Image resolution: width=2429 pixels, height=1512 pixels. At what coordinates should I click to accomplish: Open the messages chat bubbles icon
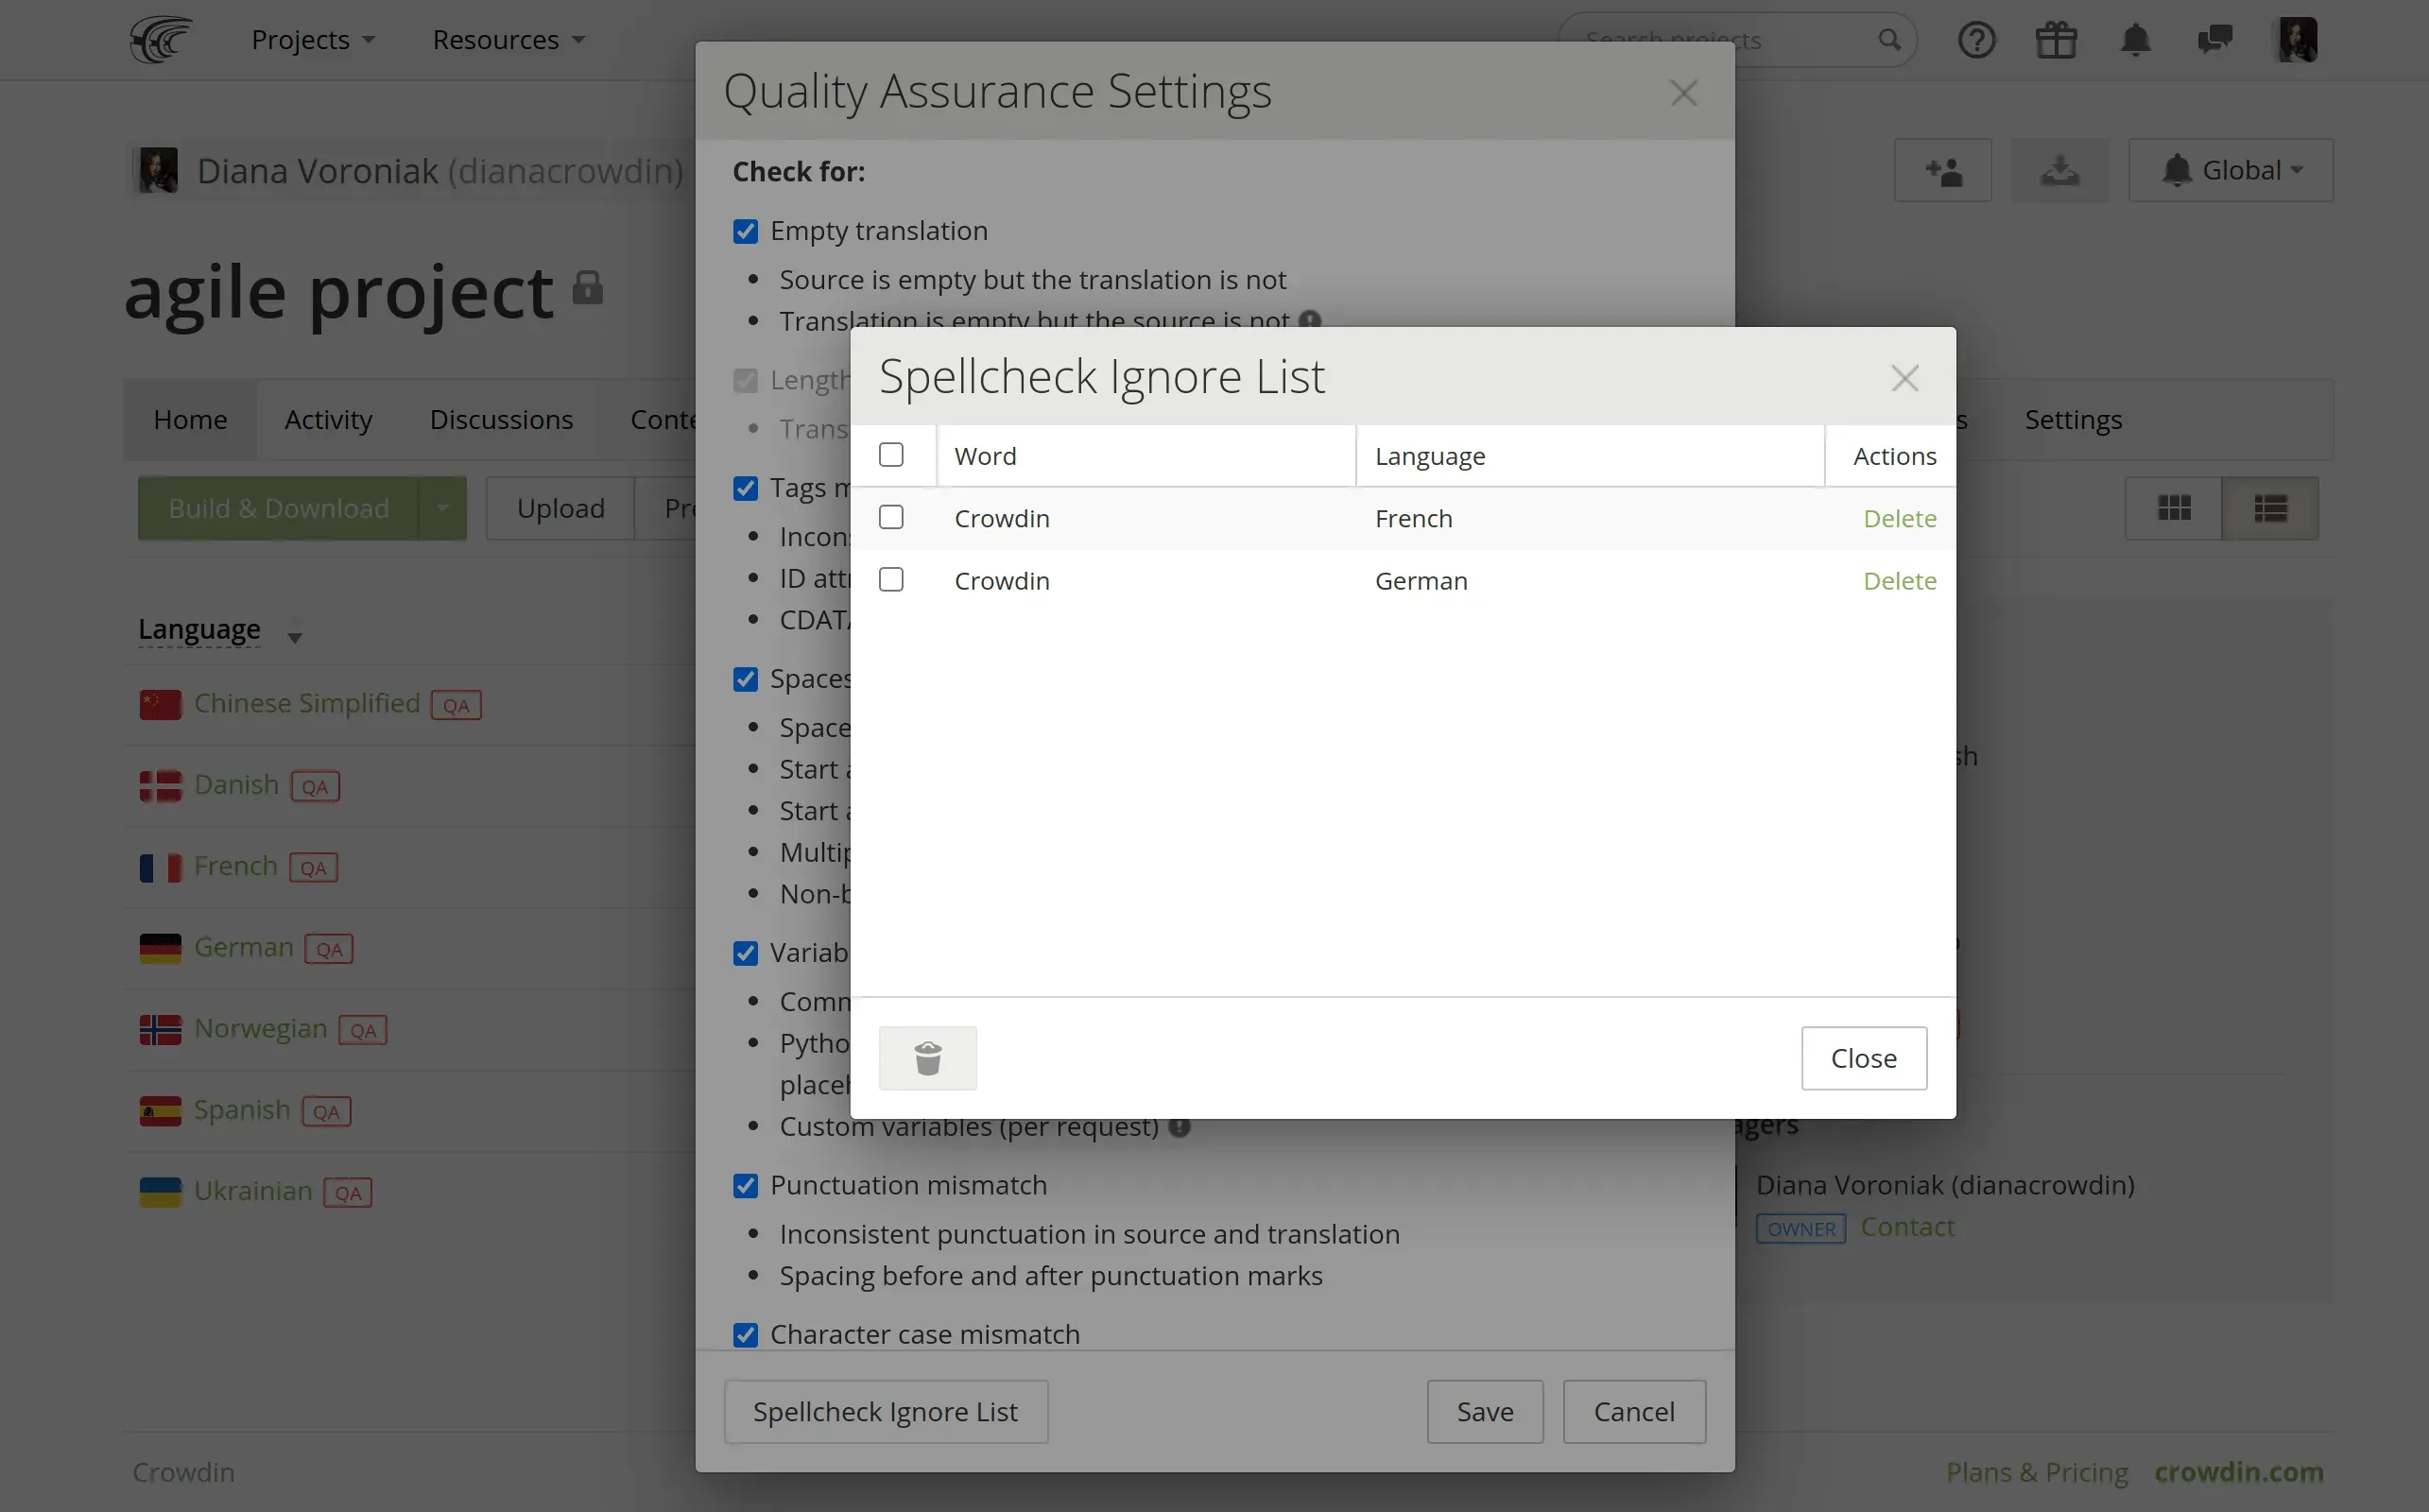(2215, 40)
